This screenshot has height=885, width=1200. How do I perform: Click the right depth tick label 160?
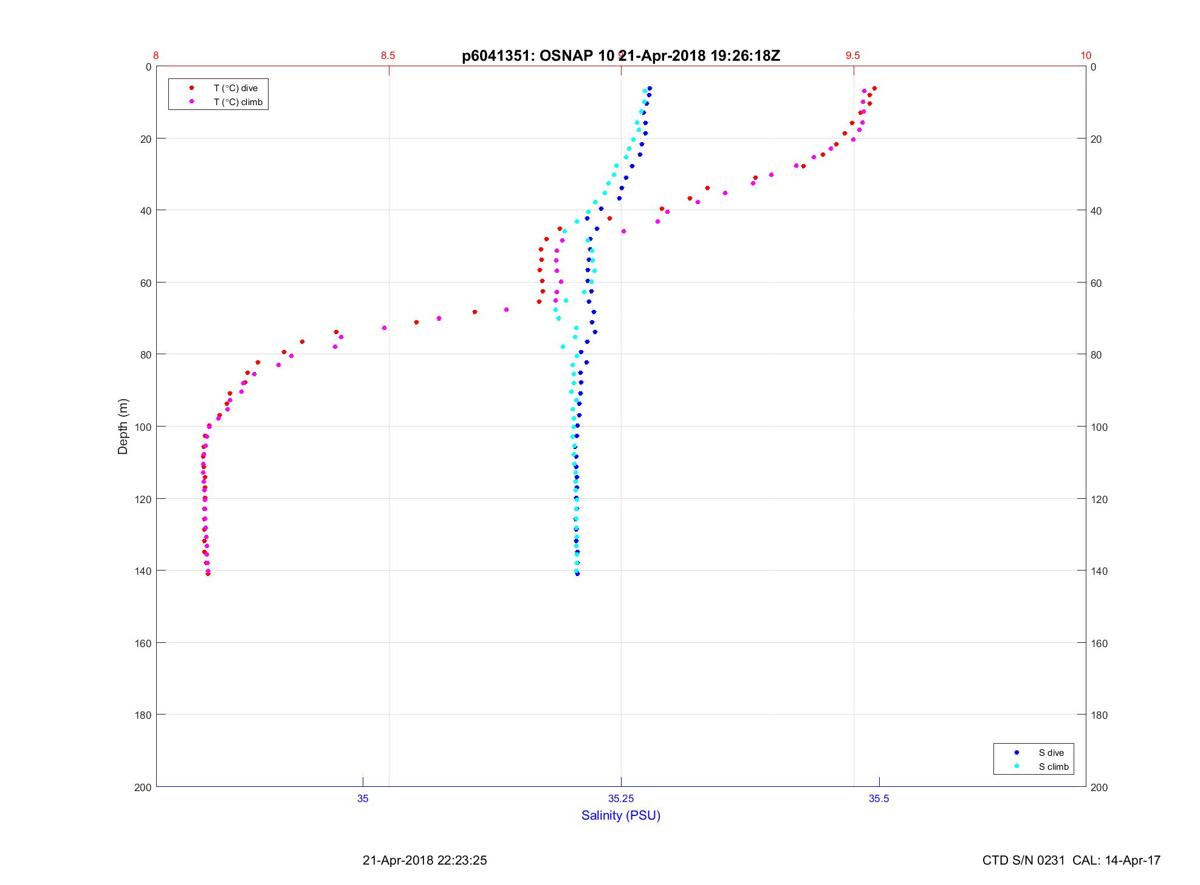pos(1099,643)
